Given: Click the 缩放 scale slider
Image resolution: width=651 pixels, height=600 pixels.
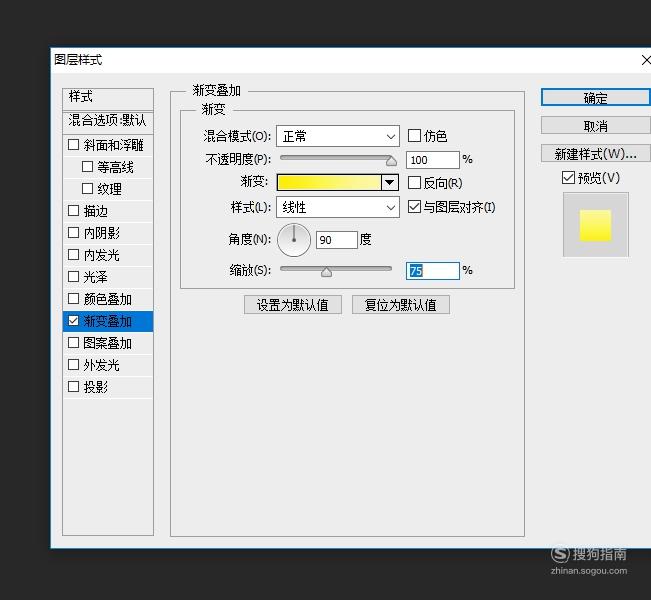Looking at the screenshot, I should tap(336, 270).
